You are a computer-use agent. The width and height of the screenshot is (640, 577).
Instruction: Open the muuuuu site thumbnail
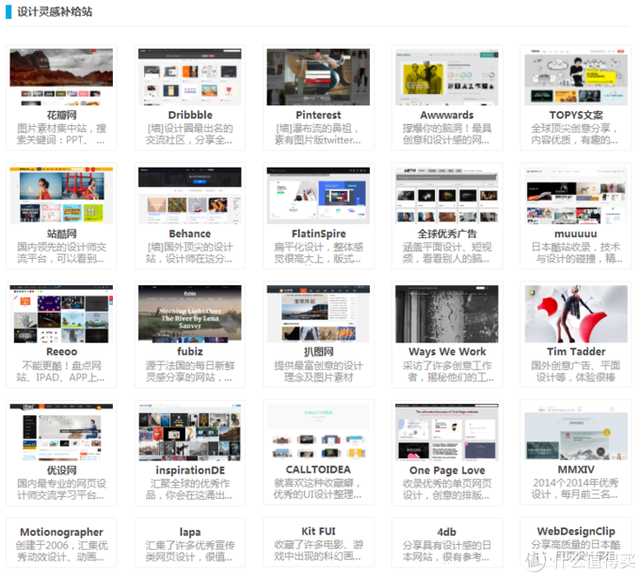tap(576, 195)
